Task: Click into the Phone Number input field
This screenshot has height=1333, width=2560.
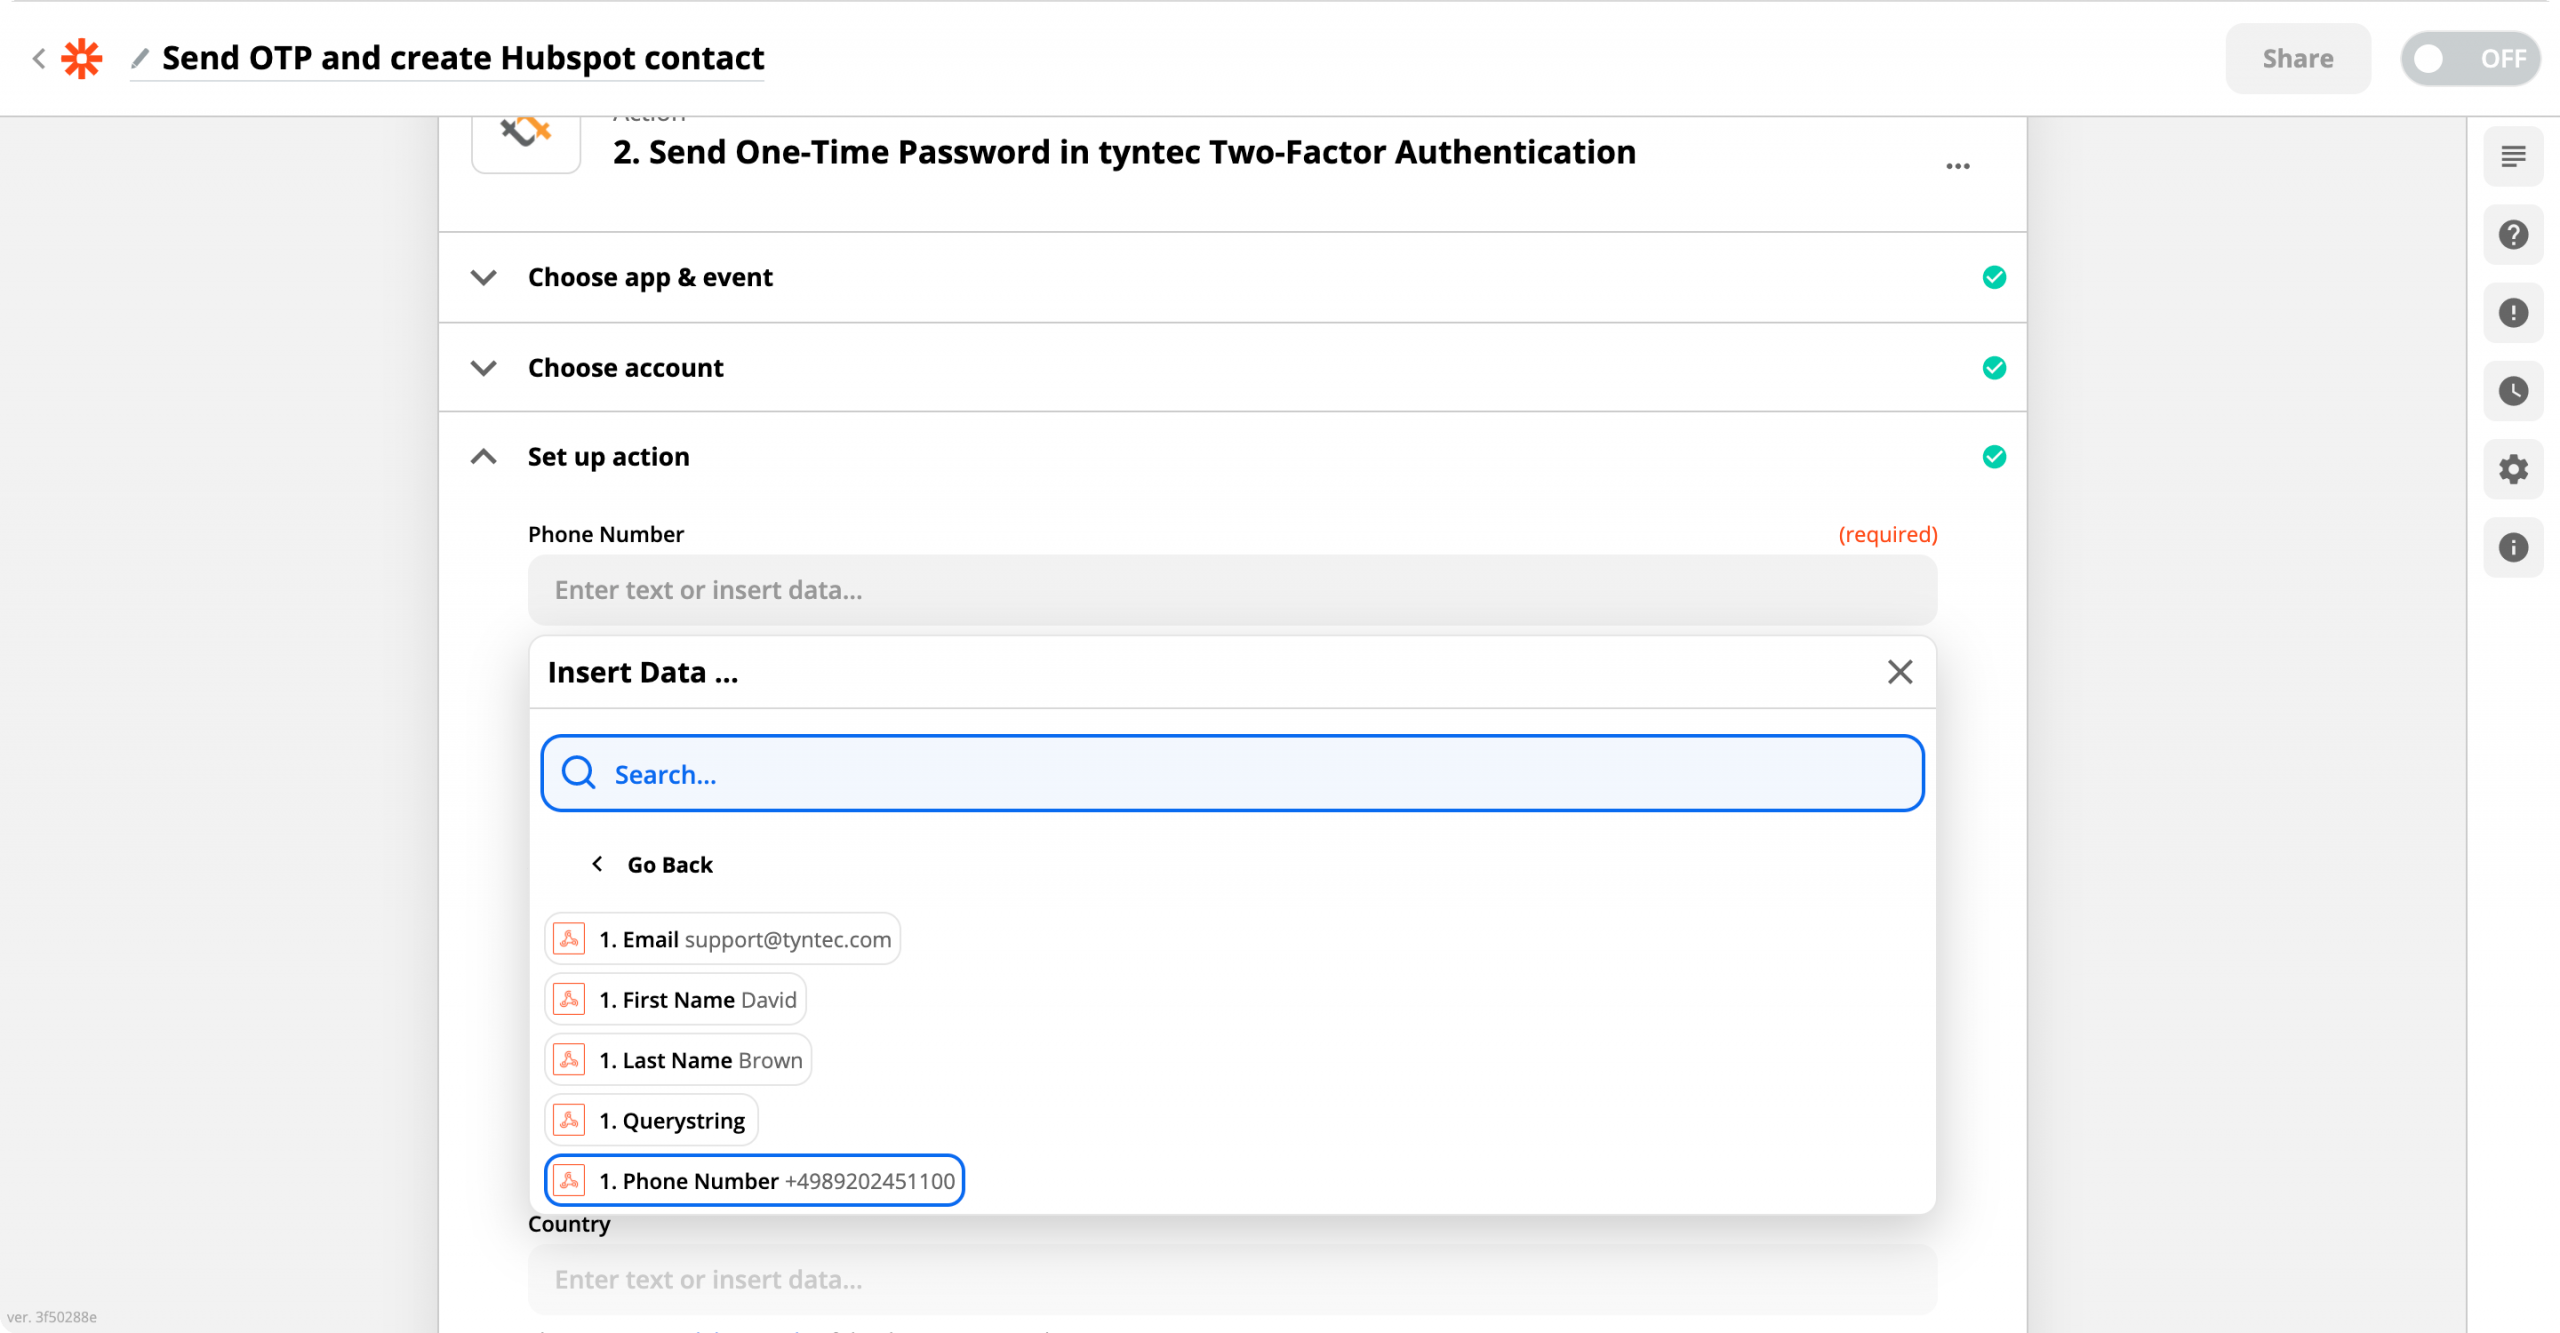Action: 1232,590
